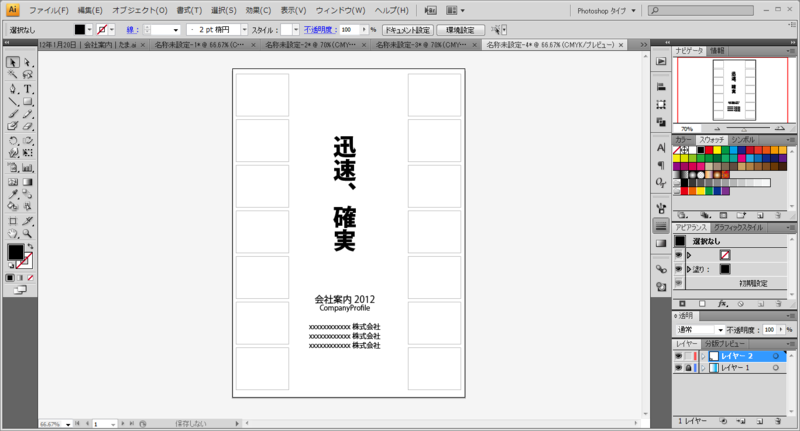Image resolution: width=800 pixels, height=431 pixels.
Task: Select the Rectangle tool
Action: pos(28,102)
